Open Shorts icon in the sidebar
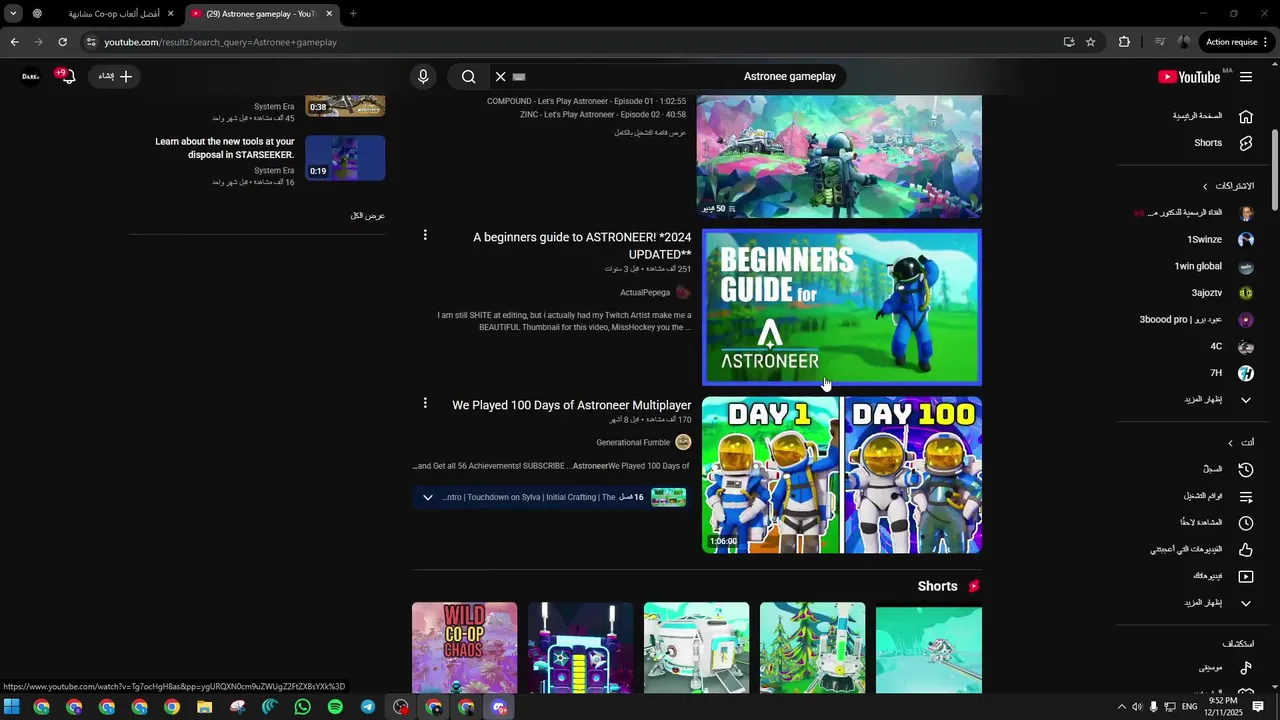The width and height of the screenshot is (1280, 720). [x=1246, y=143]
